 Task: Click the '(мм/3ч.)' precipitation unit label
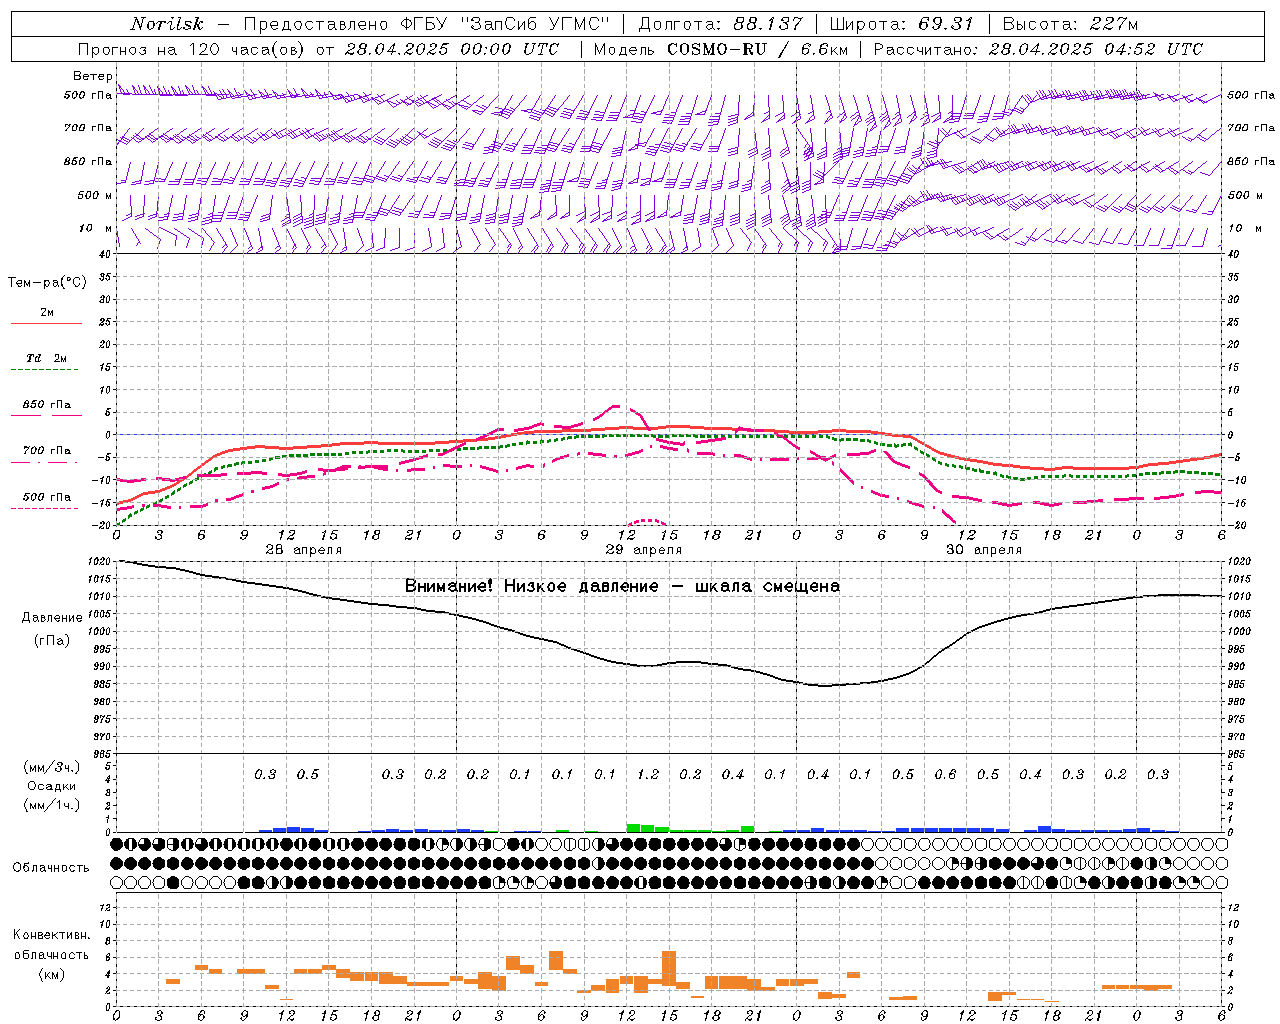click(x=51, y=767)
